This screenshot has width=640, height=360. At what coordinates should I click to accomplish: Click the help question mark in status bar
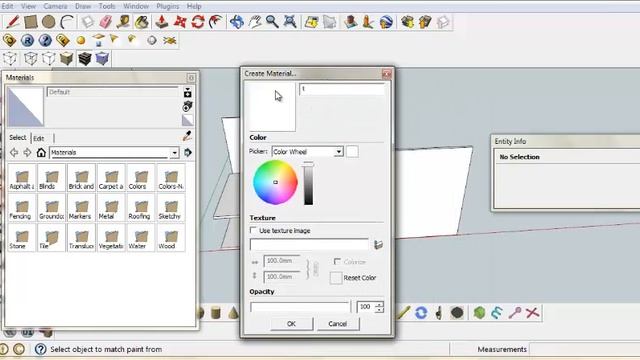pyautogui.click(x=40, y=349)
